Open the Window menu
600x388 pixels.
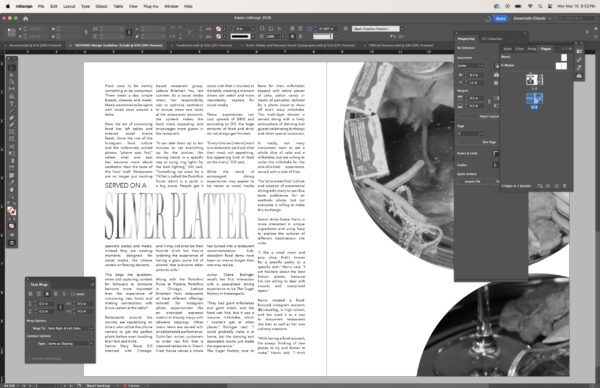(171, 7)
